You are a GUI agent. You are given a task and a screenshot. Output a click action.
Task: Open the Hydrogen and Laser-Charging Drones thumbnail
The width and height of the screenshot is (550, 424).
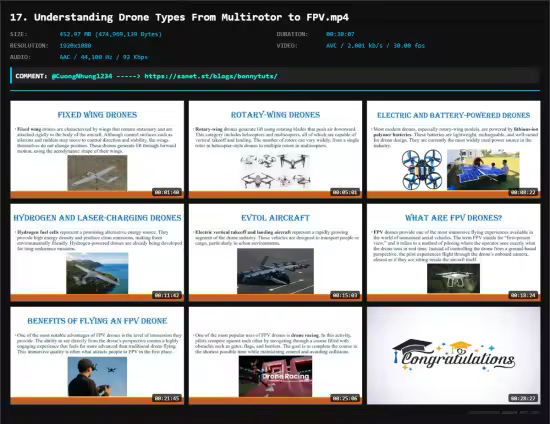[97, 253]
